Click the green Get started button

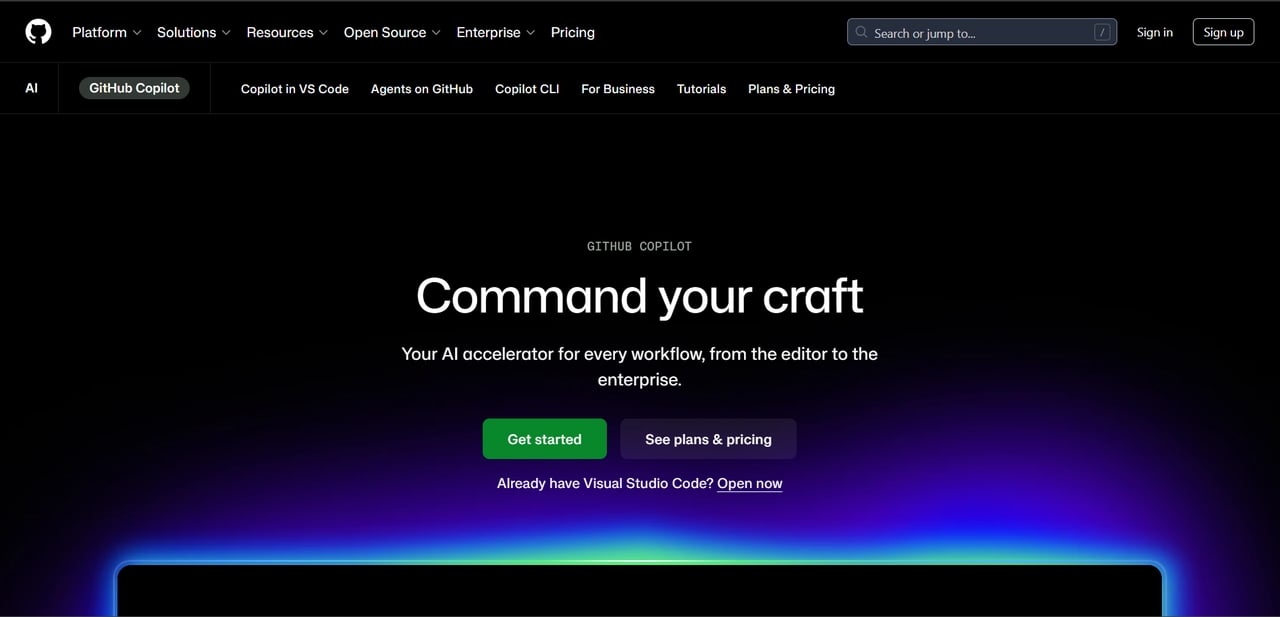pos(544,439)
